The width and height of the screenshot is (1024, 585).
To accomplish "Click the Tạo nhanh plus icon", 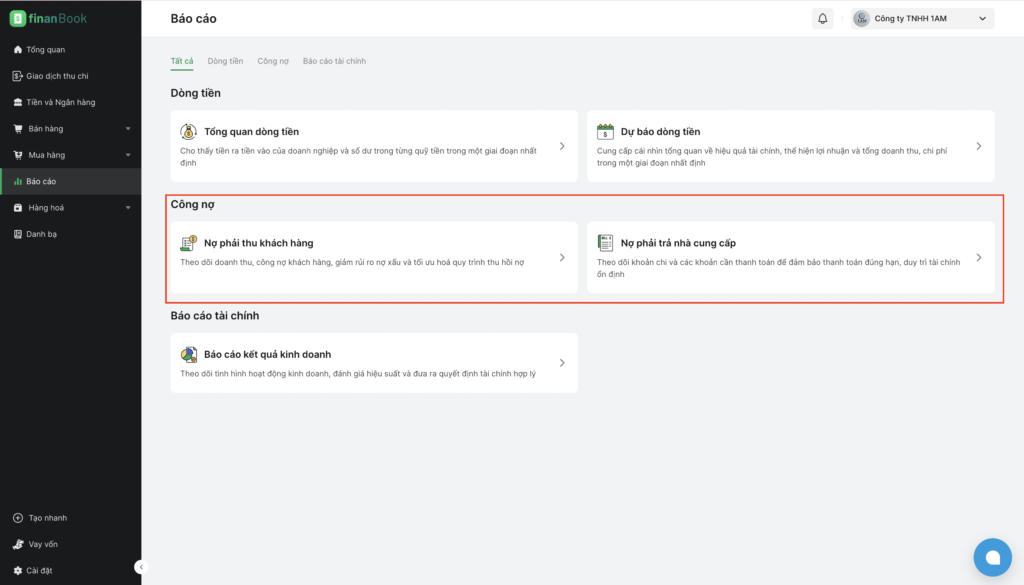I will pyautogui.click(x=18, y=518).
